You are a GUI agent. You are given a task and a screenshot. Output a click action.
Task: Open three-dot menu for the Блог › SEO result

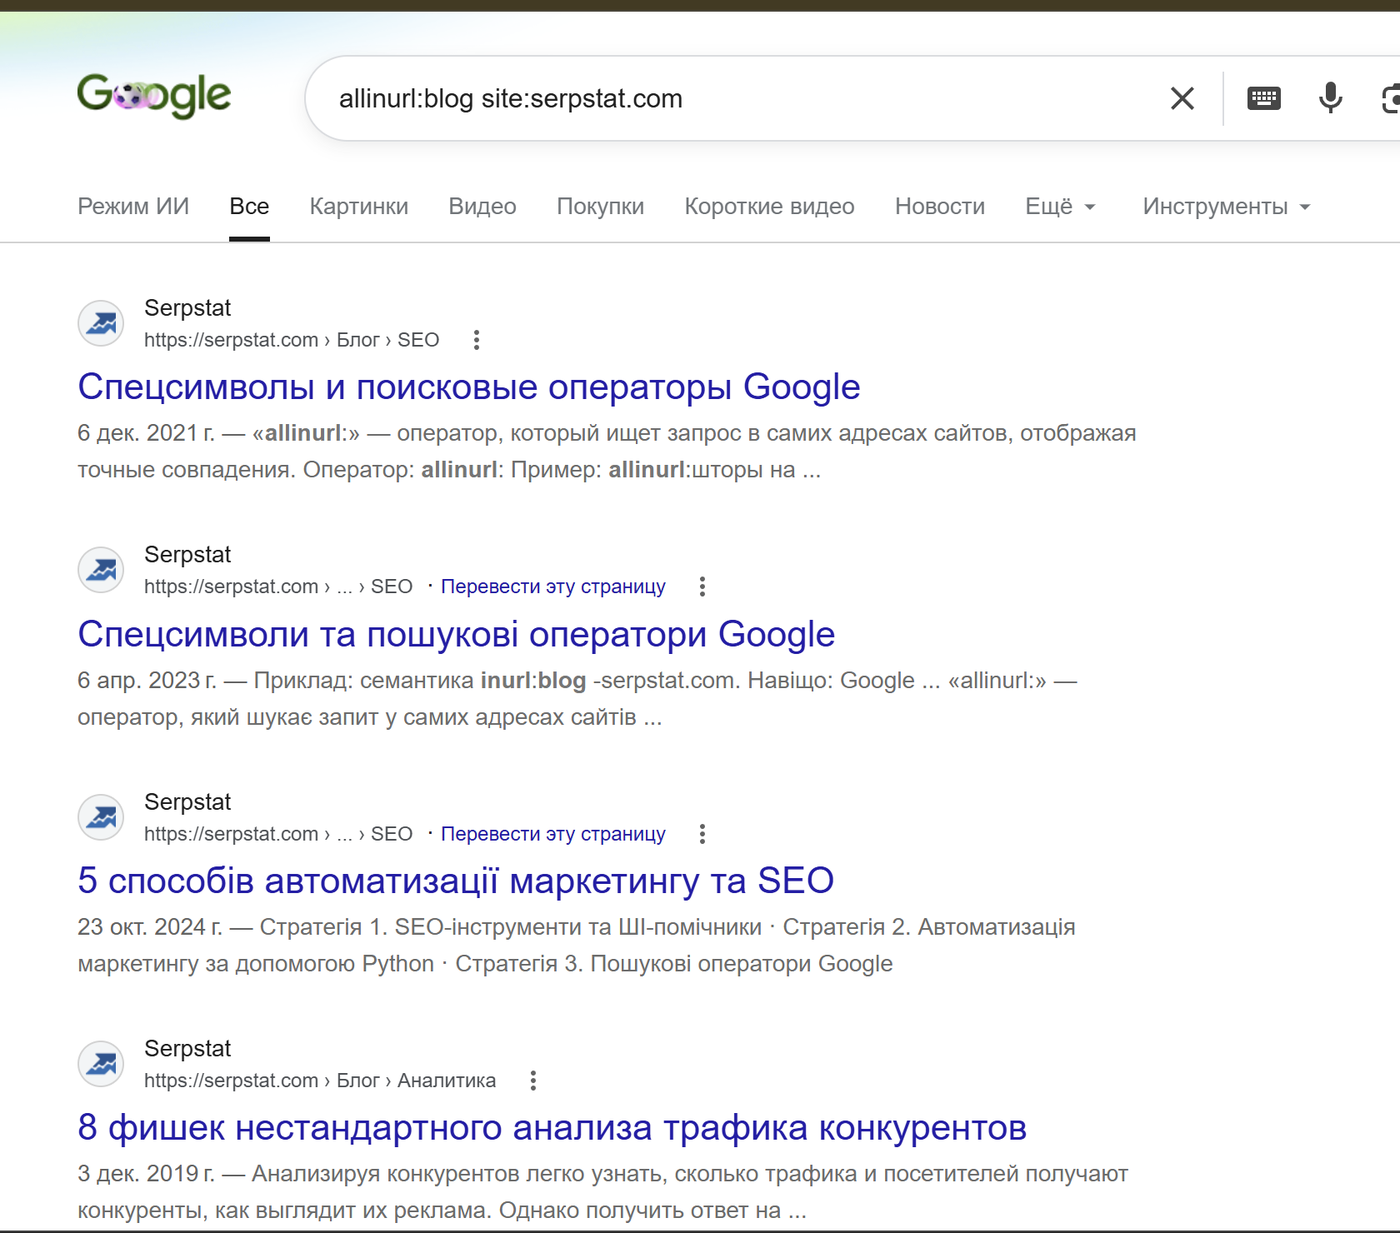tap(477, 340)
